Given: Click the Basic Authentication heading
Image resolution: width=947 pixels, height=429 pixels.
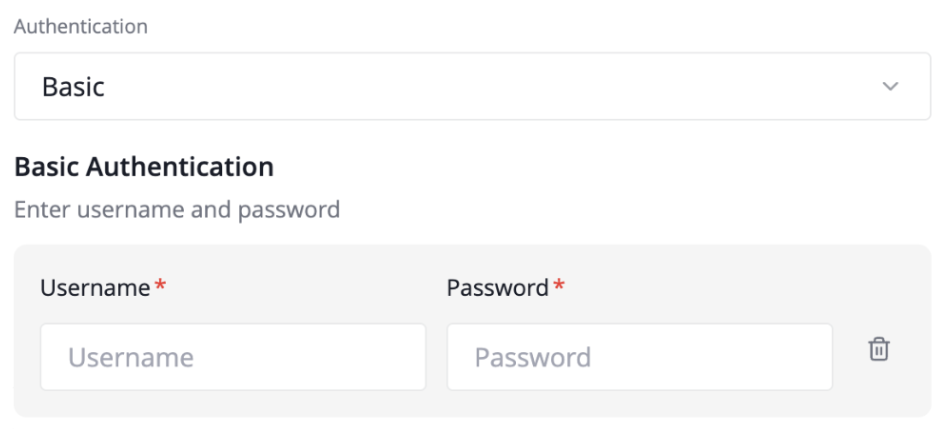Looking at the screenshot, I should 144,167.
